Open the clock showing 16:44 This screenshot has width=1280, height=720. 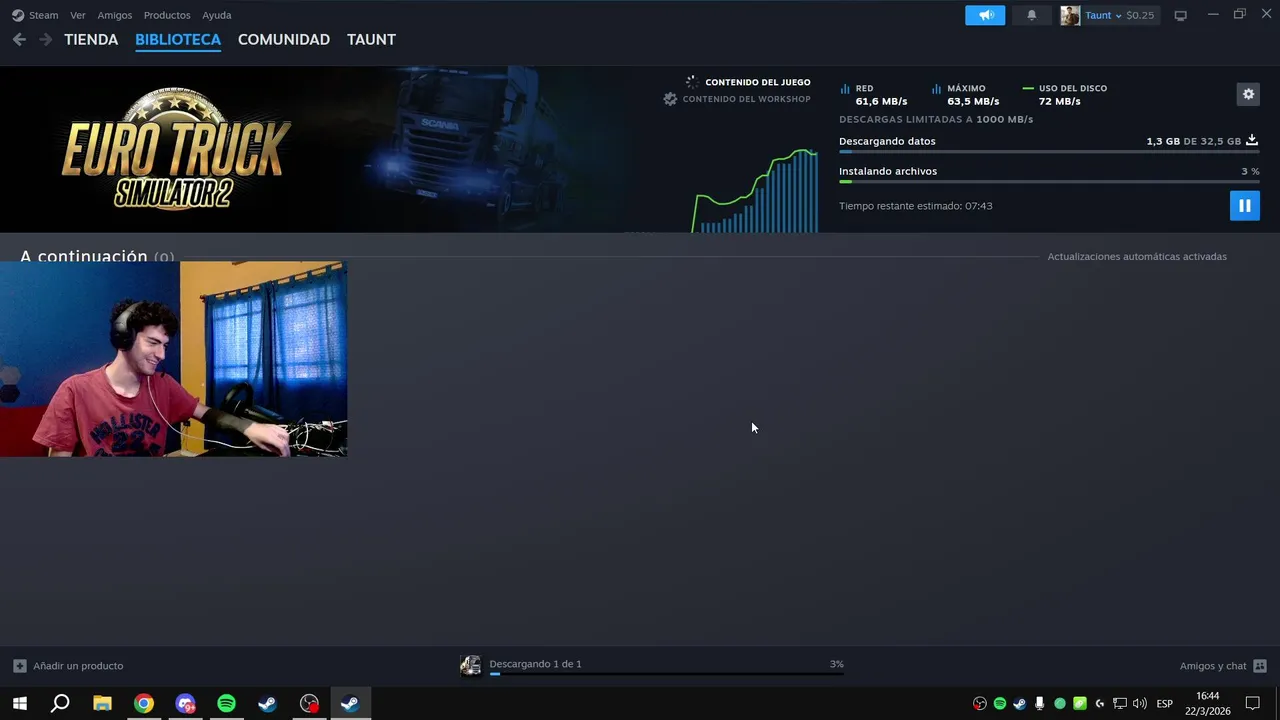pos(1208,704)
